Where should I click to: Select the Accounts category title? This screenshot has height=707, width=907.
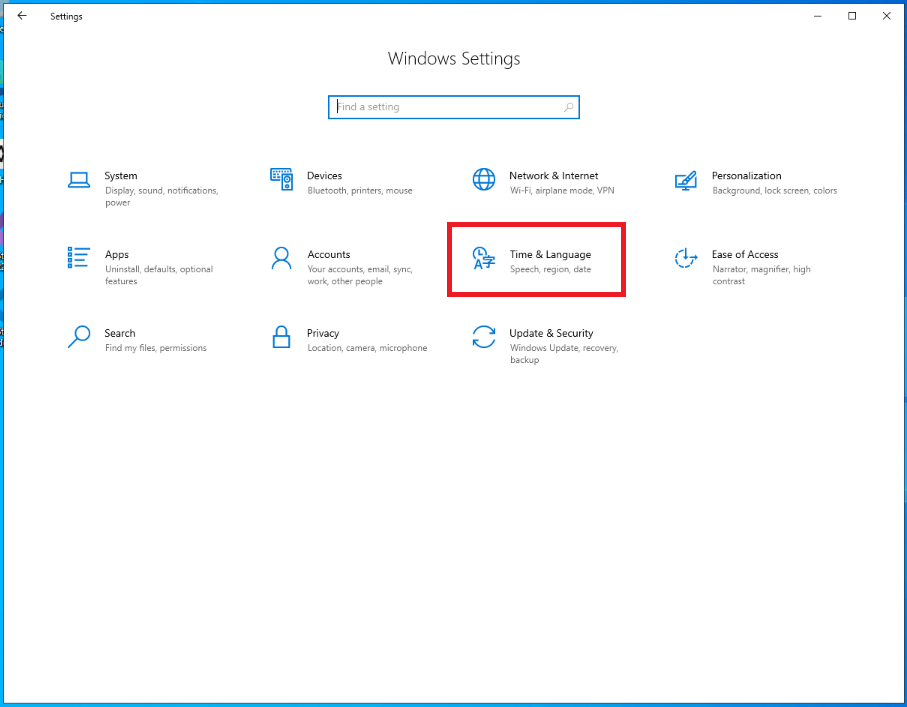pyautogui.click(x=329, y=255)
